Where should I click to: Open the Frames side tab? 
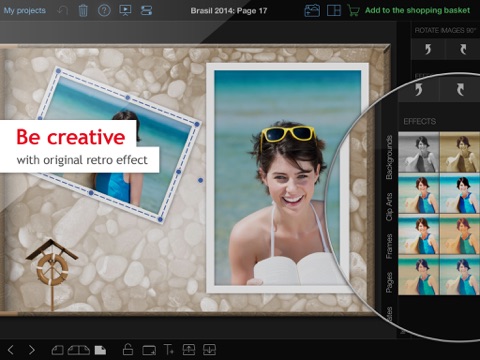point(389,246)
